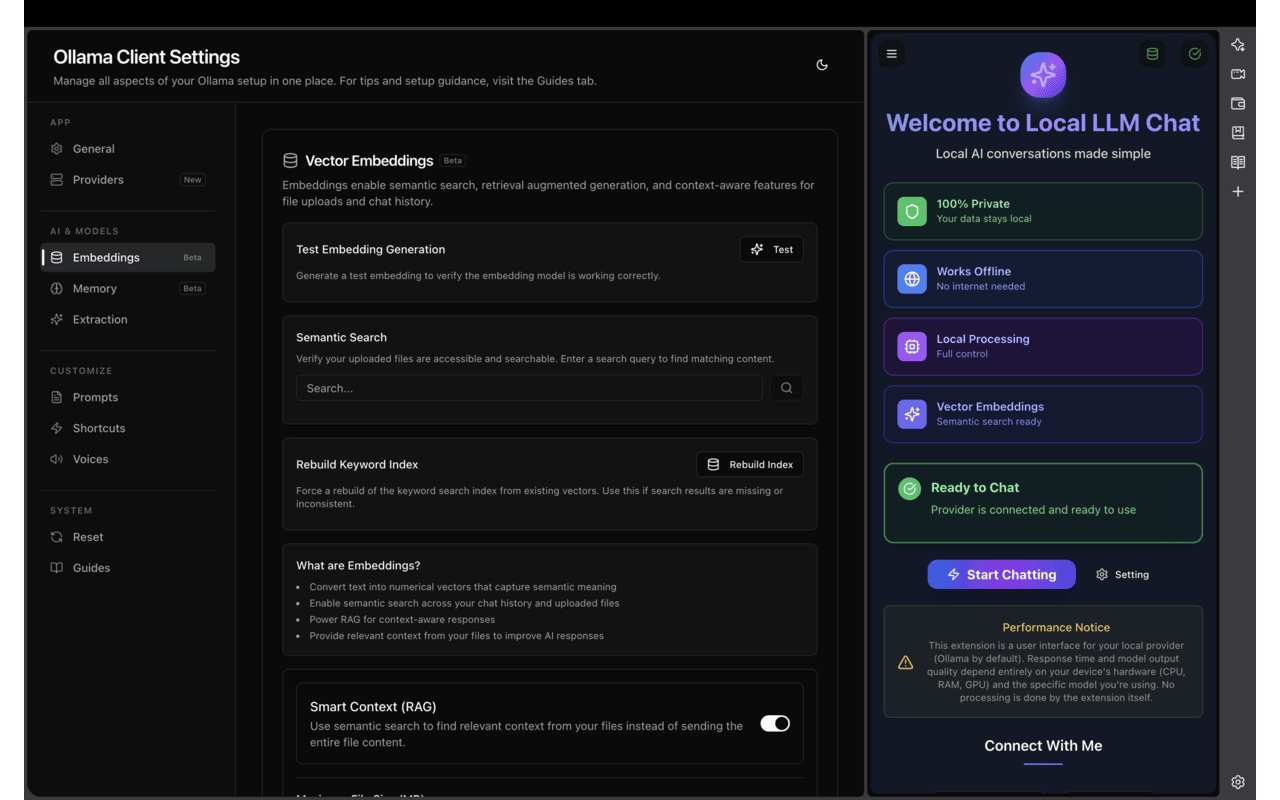Click the "Rebuild Keyword Index" heading

(x=357, y=465)
